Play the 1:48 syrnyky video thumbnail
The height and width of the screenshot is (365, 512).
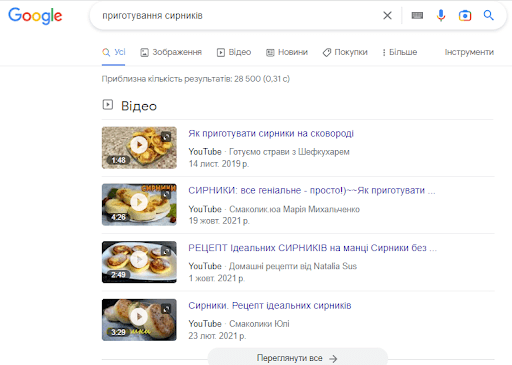(139, 148)
